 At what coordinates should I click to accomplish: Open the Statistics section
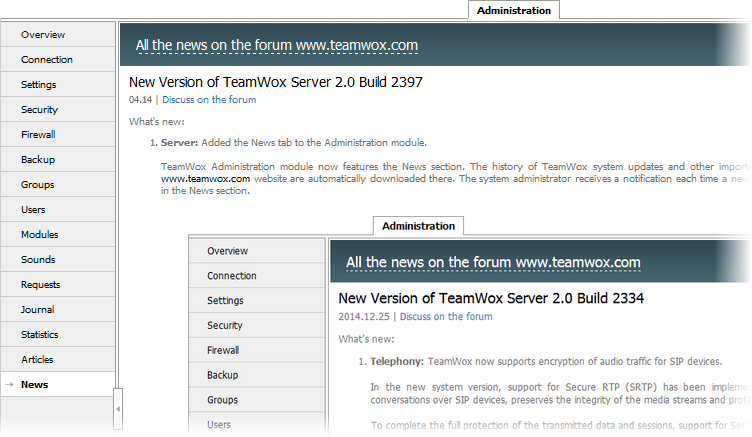58,334
